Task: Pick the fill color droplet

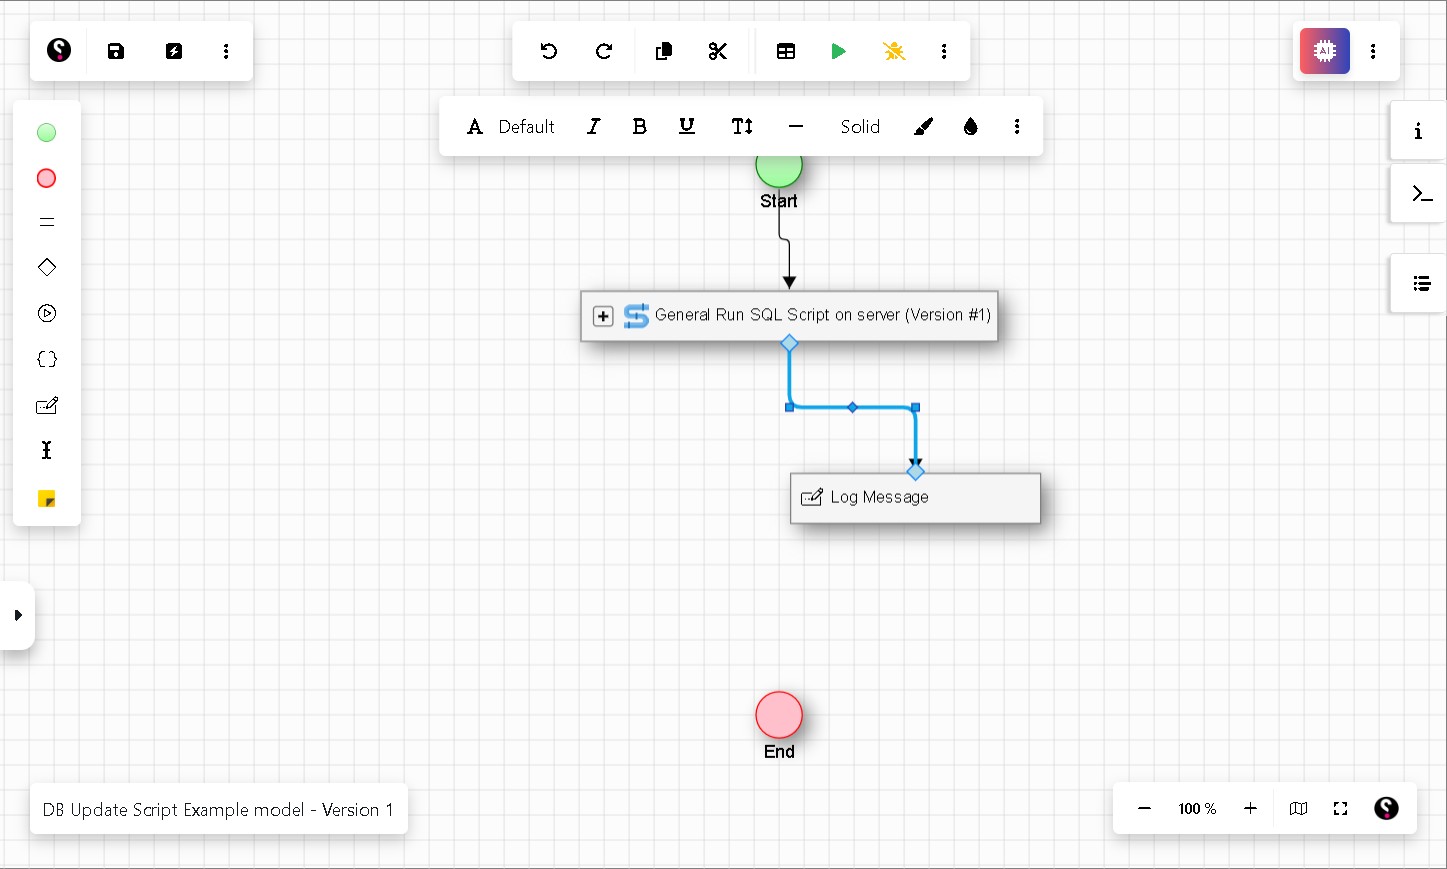Action: (x=971, y=126)
